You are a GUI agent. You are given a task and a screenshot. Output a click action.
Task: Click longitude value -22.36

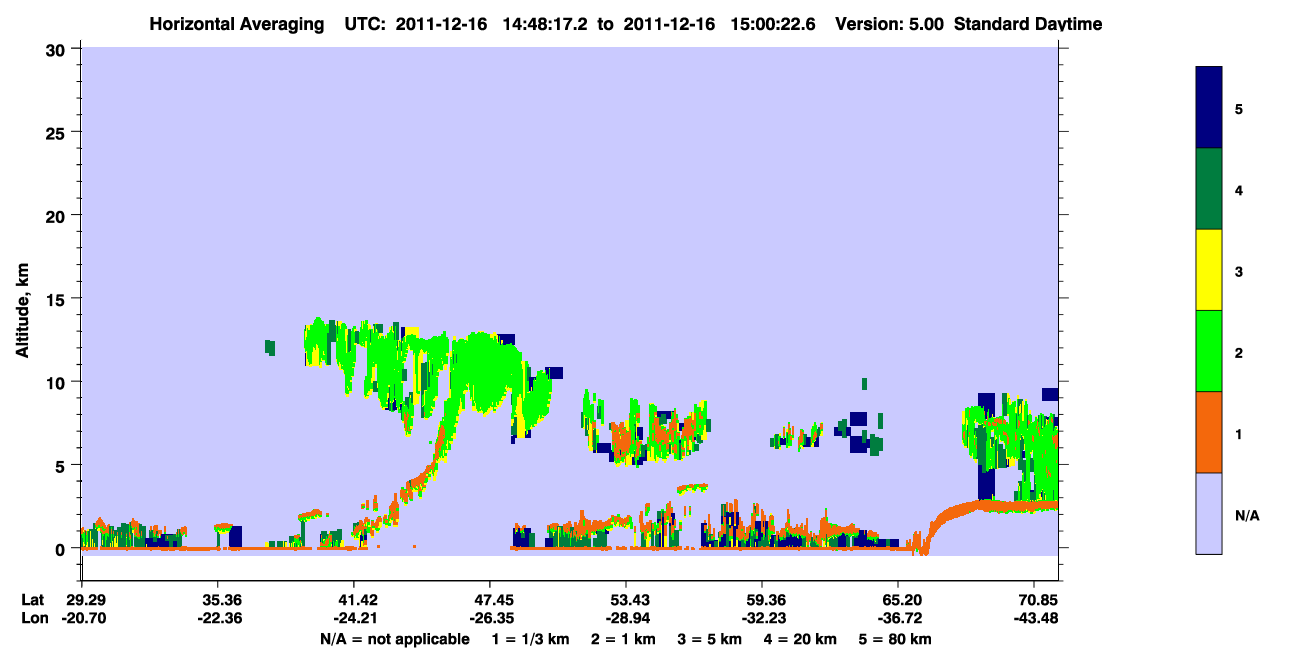click(218, 618)
